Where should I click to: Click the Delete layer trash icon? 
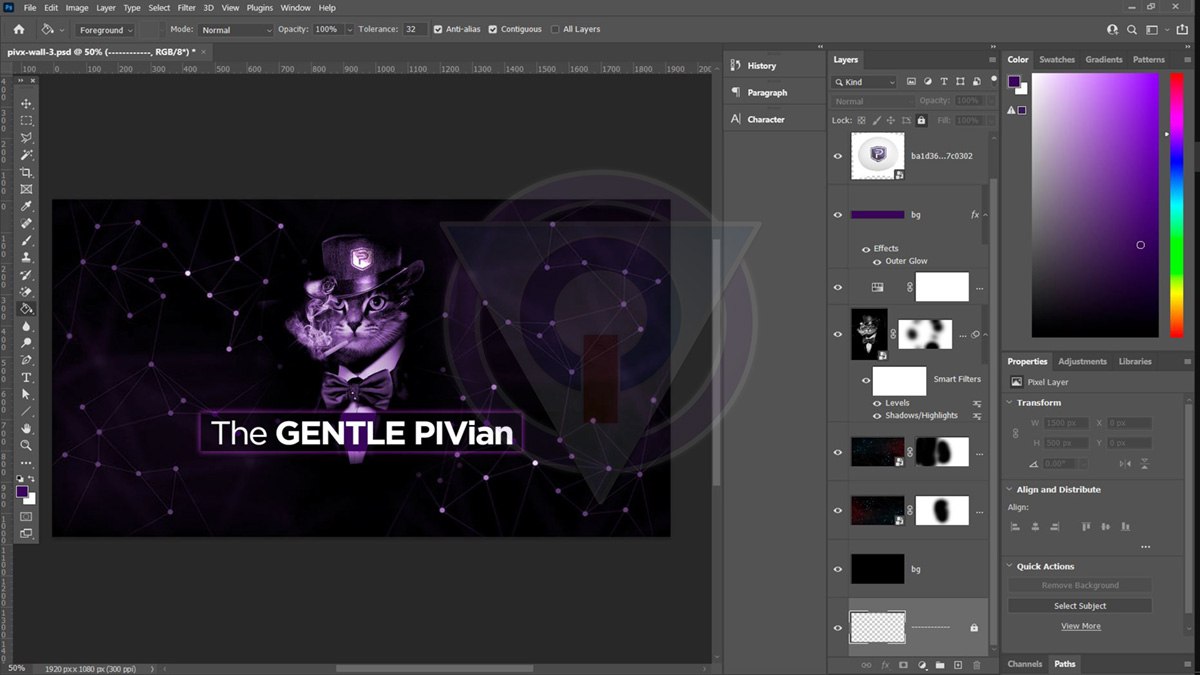tap(976, 664)
